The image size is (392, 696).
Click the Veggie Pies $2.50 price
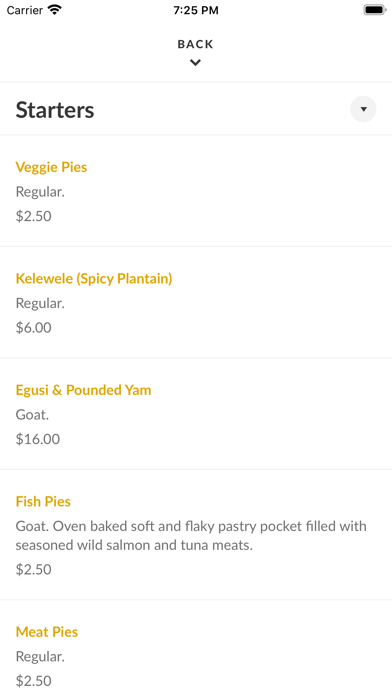[34, 216]
